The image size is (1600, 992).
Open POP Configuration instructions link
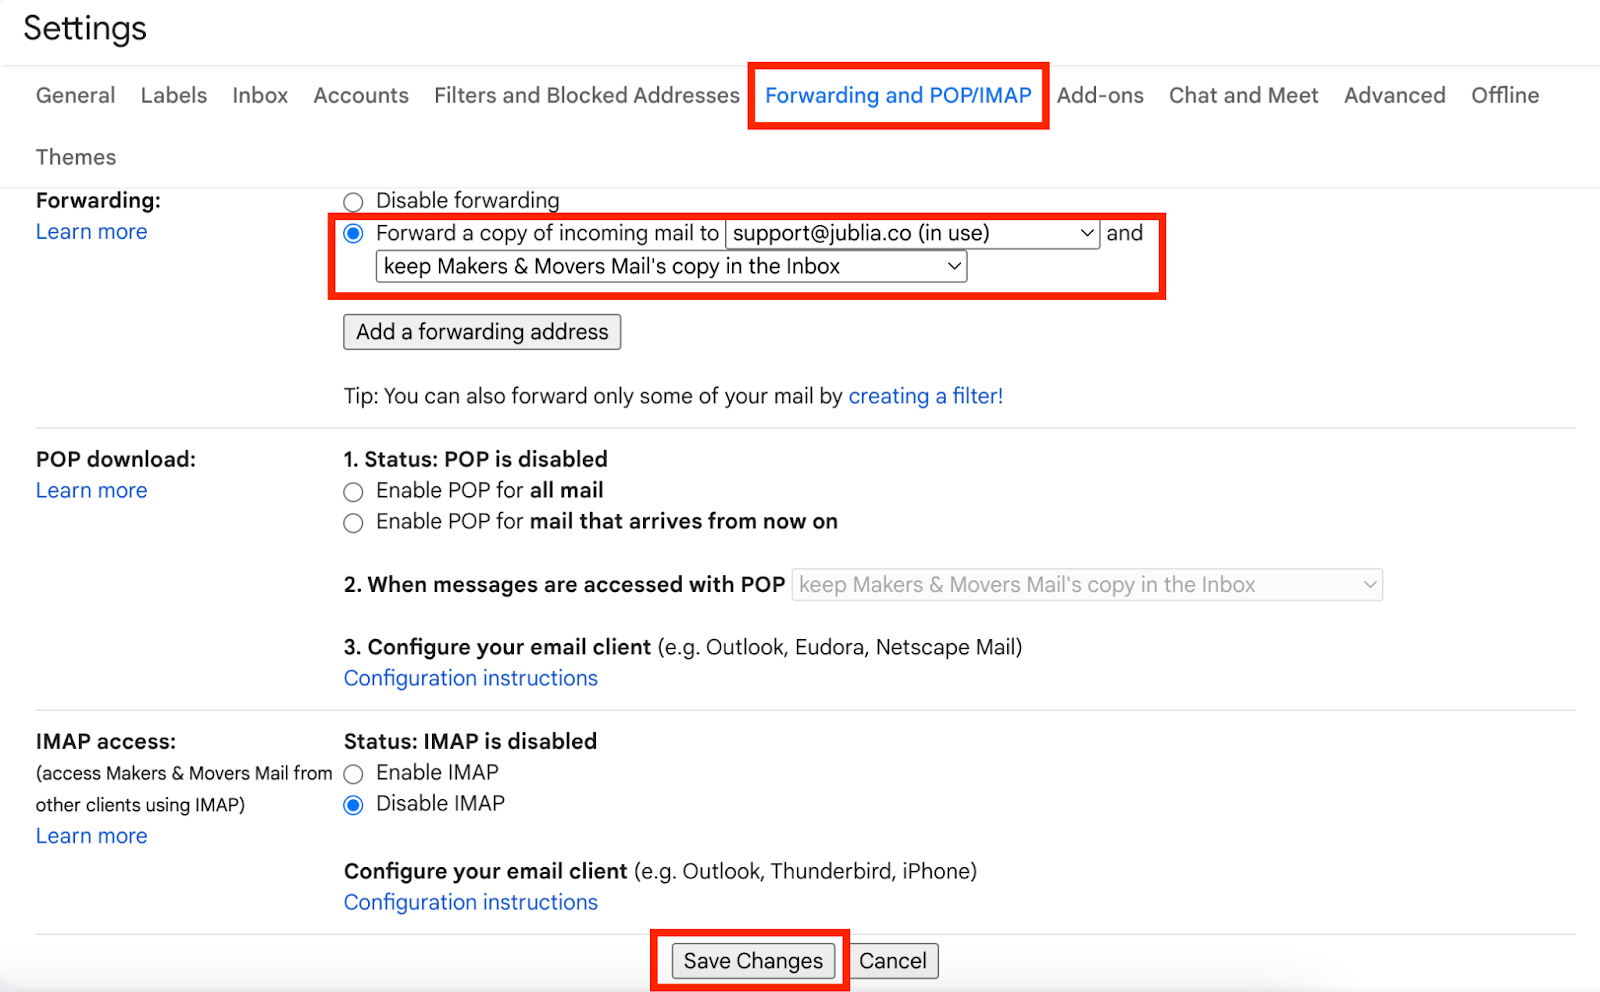(x=470, y=678)
